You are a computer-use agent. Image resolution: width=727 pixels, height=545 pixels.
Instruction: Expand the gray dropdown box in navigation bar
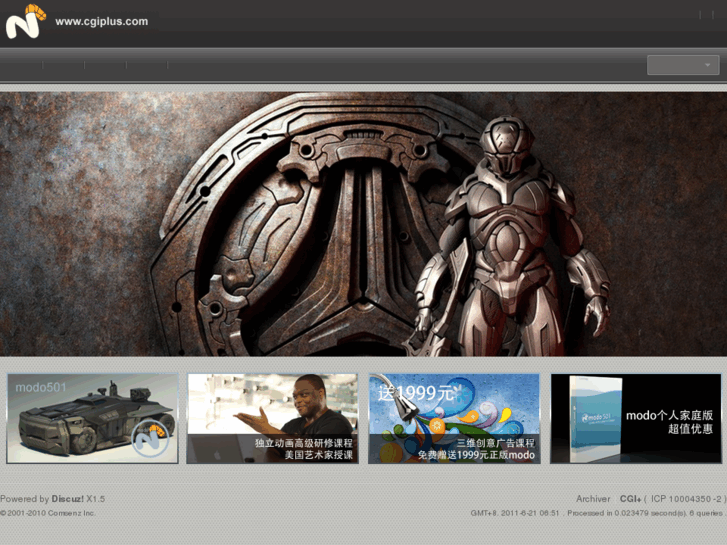tap(683, 65)
